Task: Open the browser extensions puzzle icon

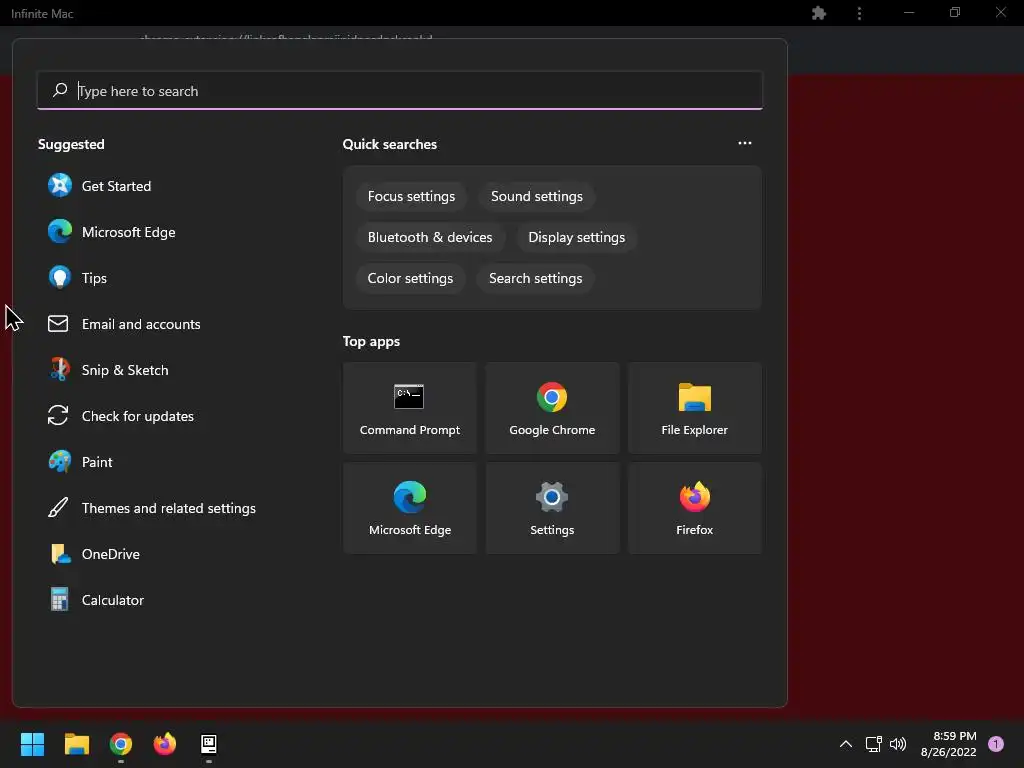Action: point(819,13)
